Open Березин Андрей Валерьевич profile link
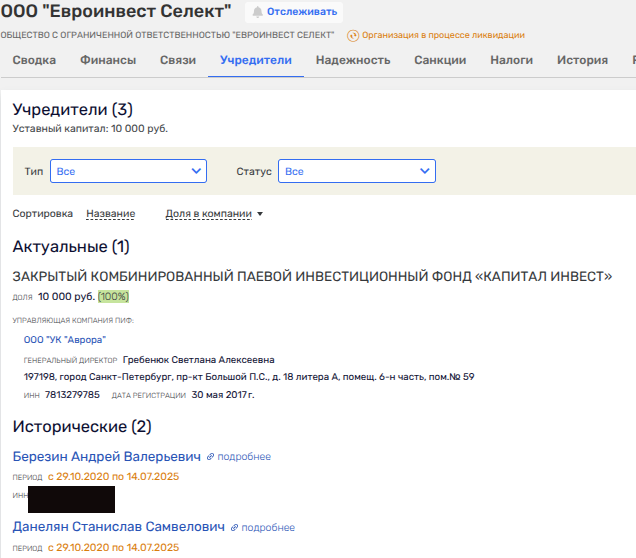636x558 pixels. (x=106, y=456)
